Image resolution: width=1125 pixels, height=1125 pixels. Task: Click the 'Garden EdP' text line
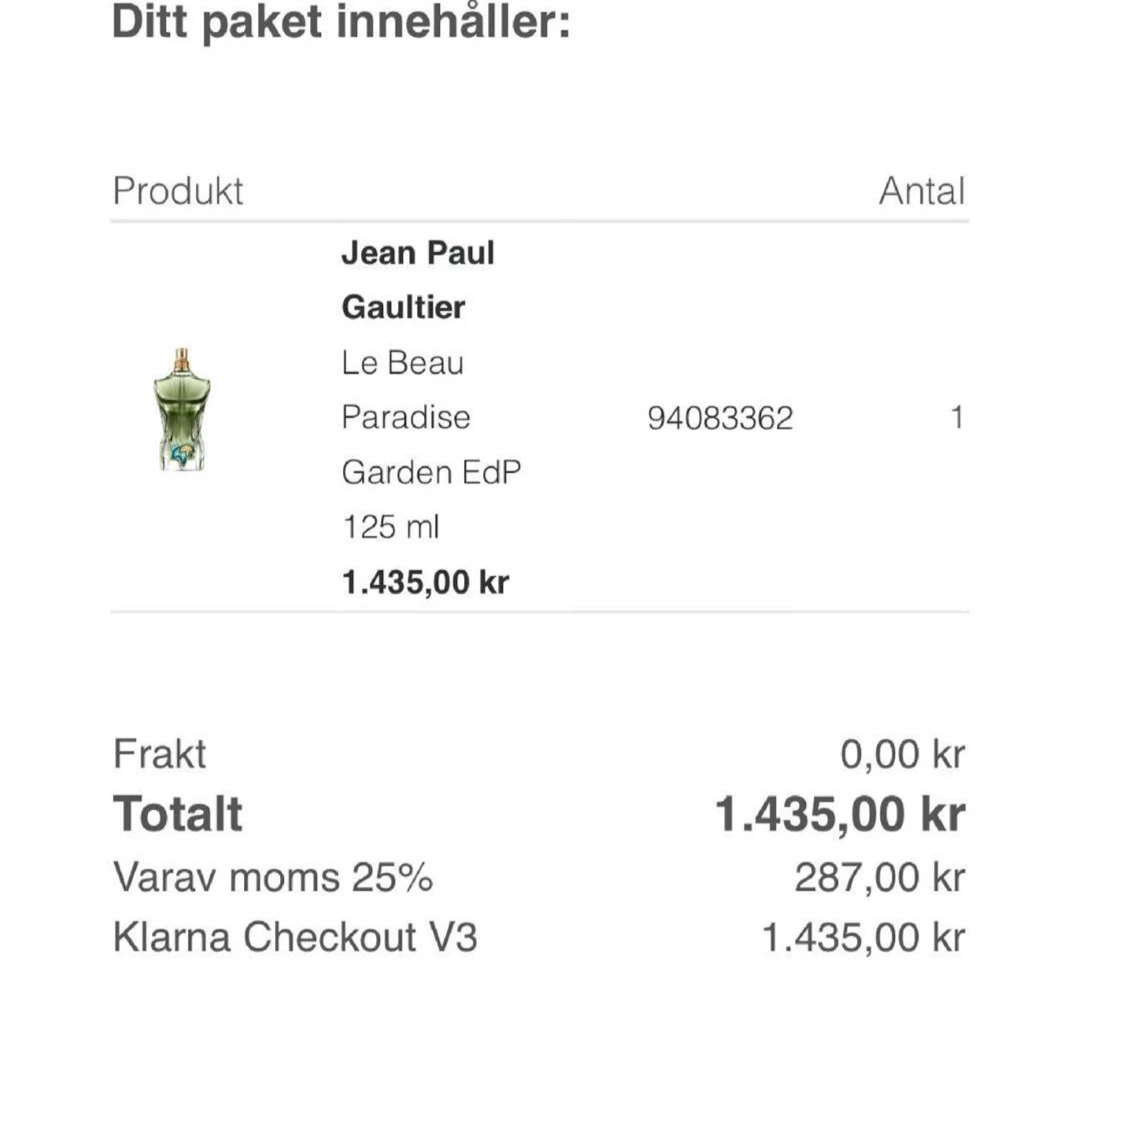pyautogui.click(x=431, y=472)
